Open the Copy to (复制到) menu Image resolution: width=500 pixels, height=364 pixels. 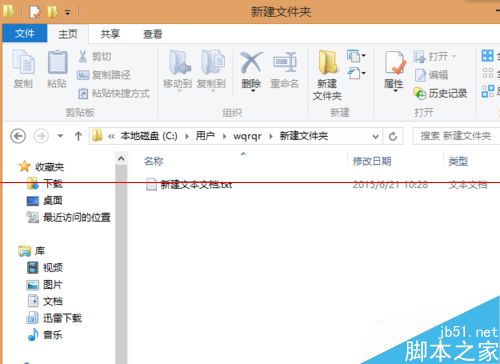pyautogui.click(x=211, y=70)
